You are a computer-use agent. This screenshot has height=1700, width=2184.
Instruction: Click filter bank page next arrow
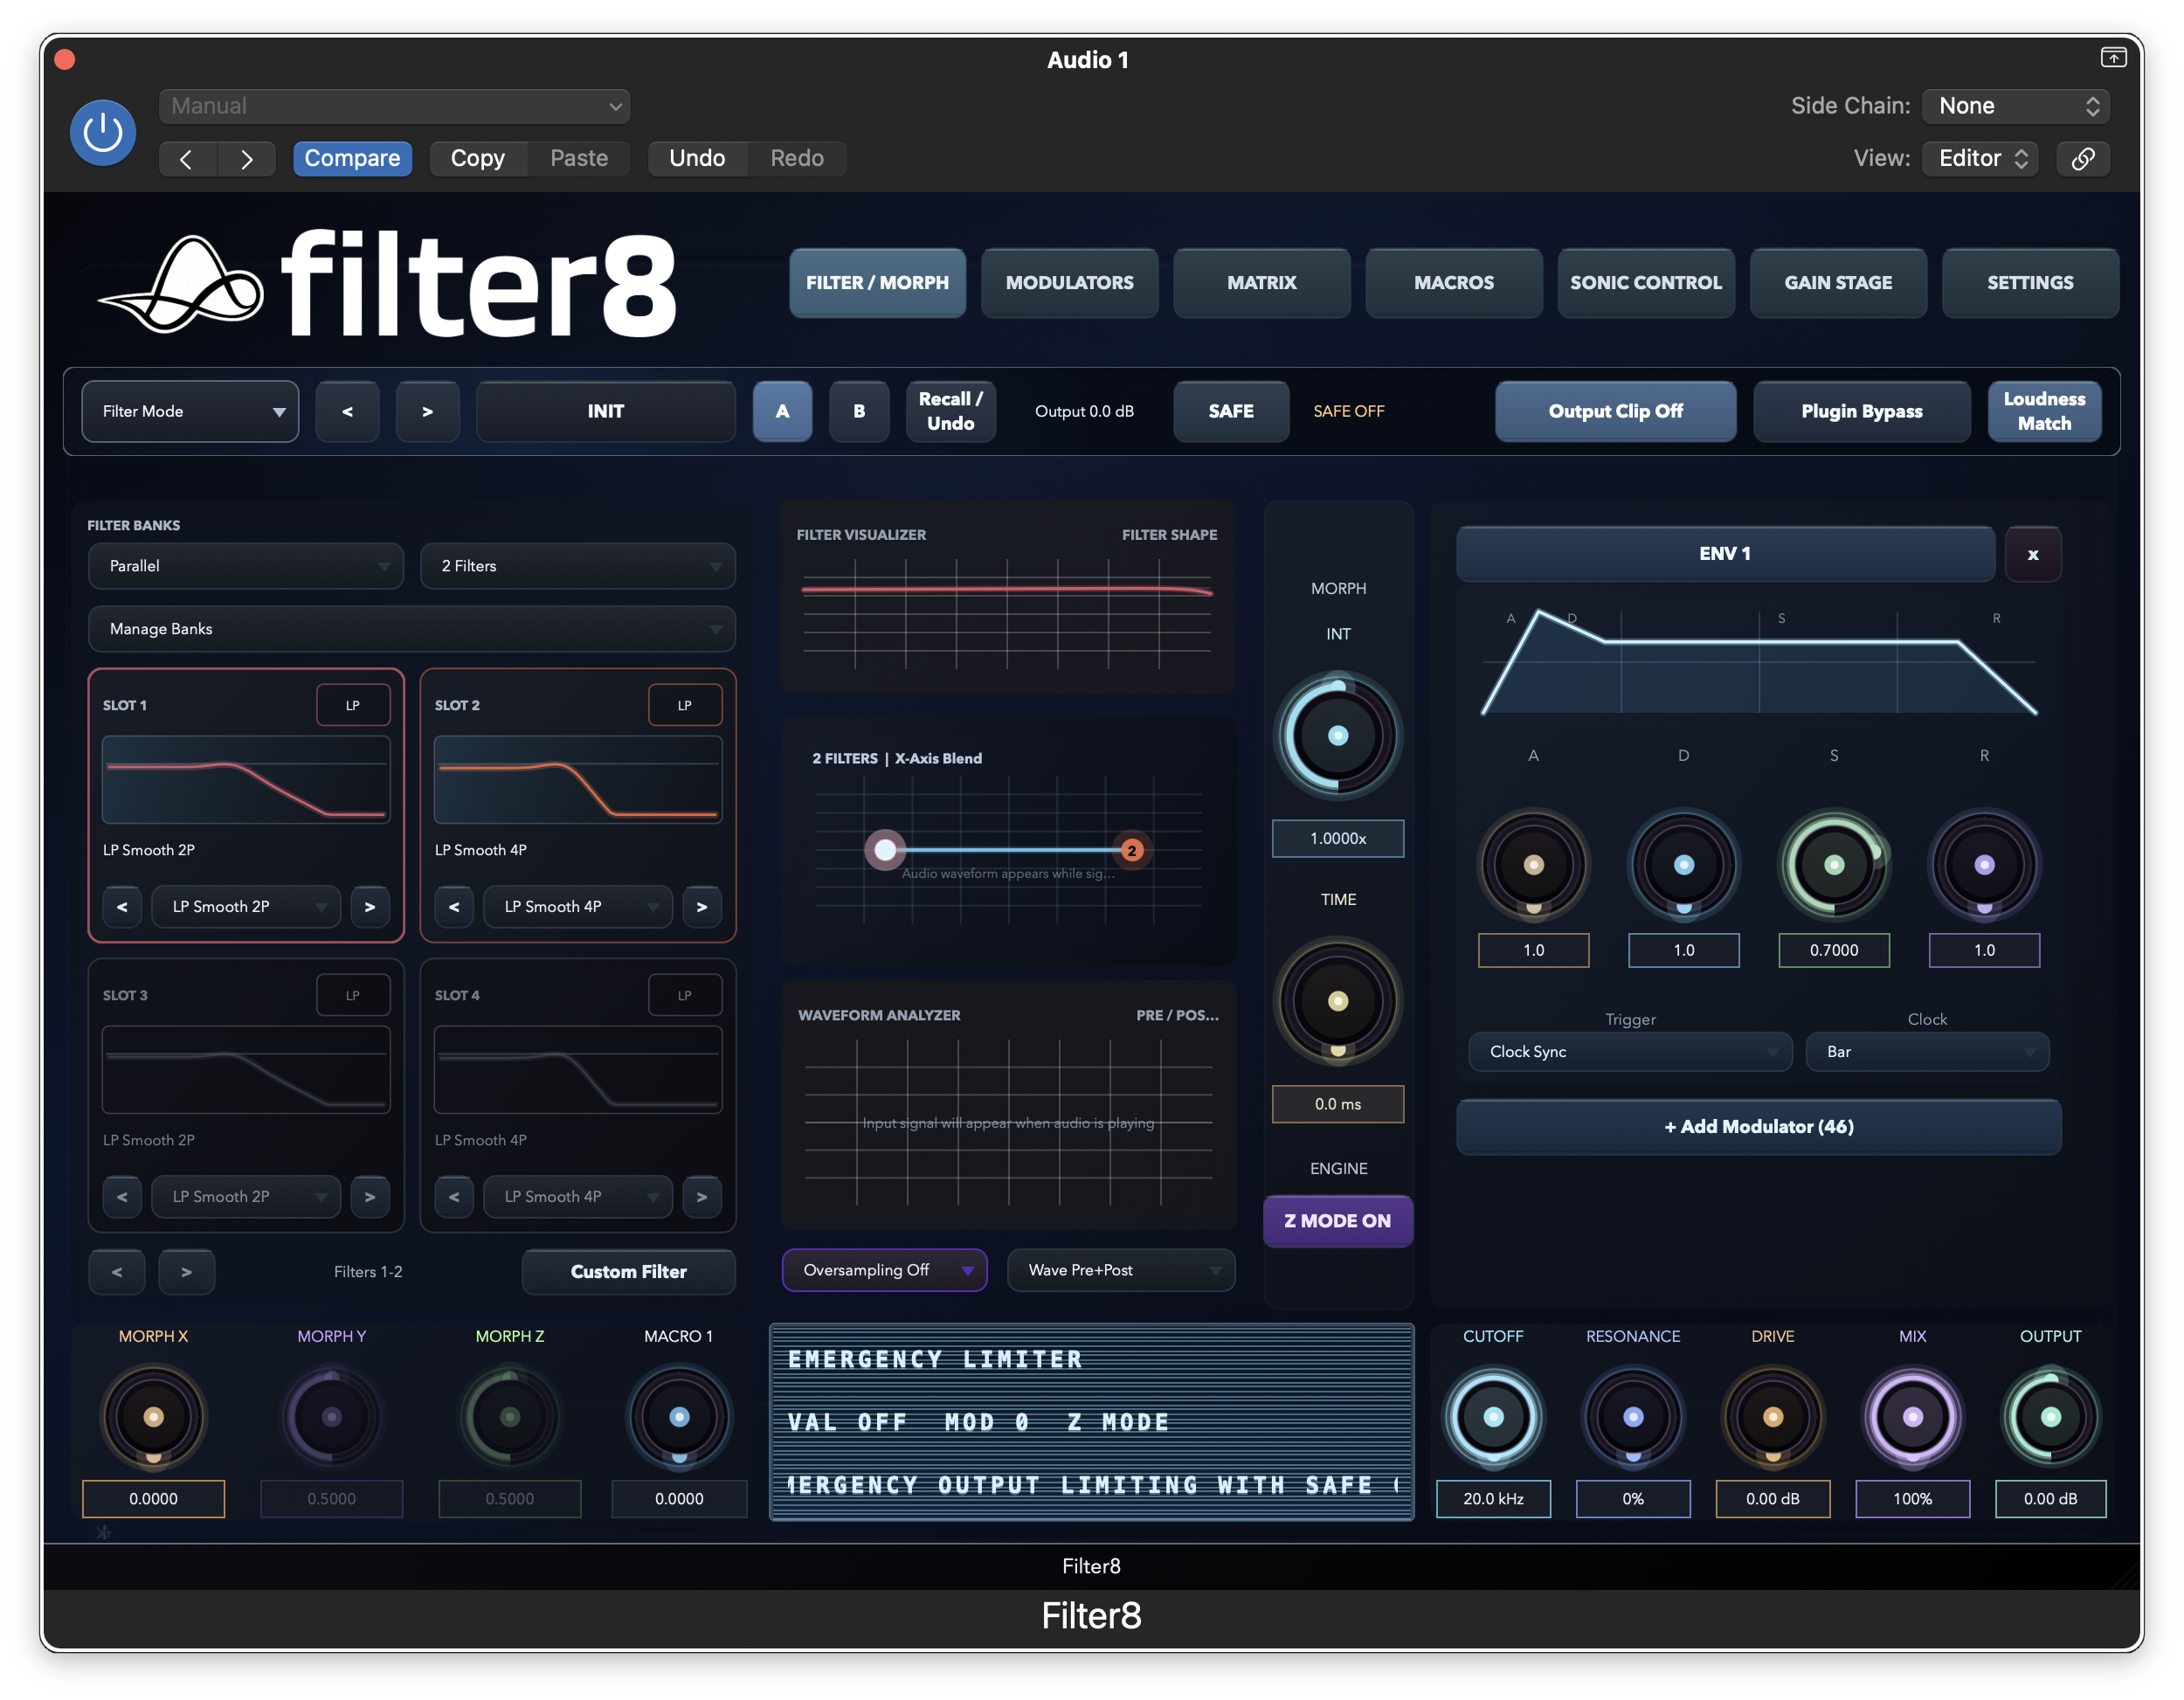tap(186, 1272)
